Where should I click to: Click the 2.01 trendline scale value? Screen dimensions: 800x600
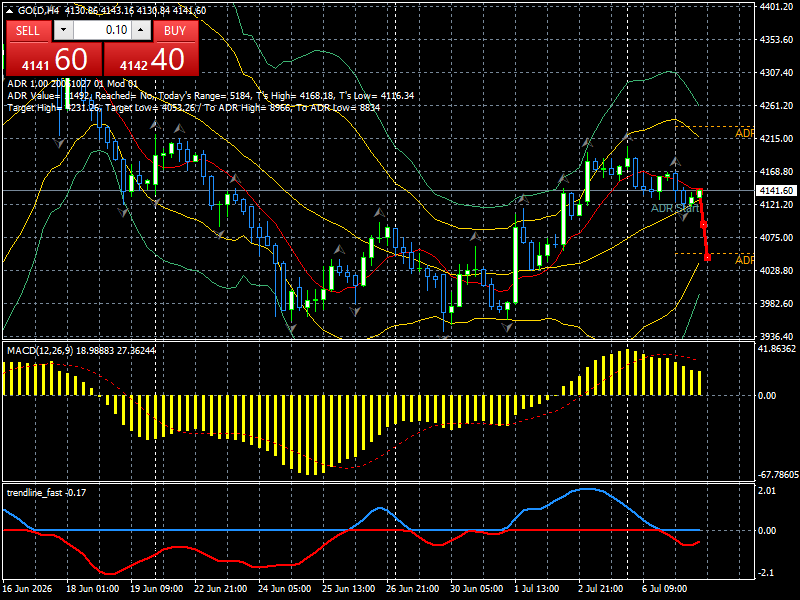tap(767, 491)
